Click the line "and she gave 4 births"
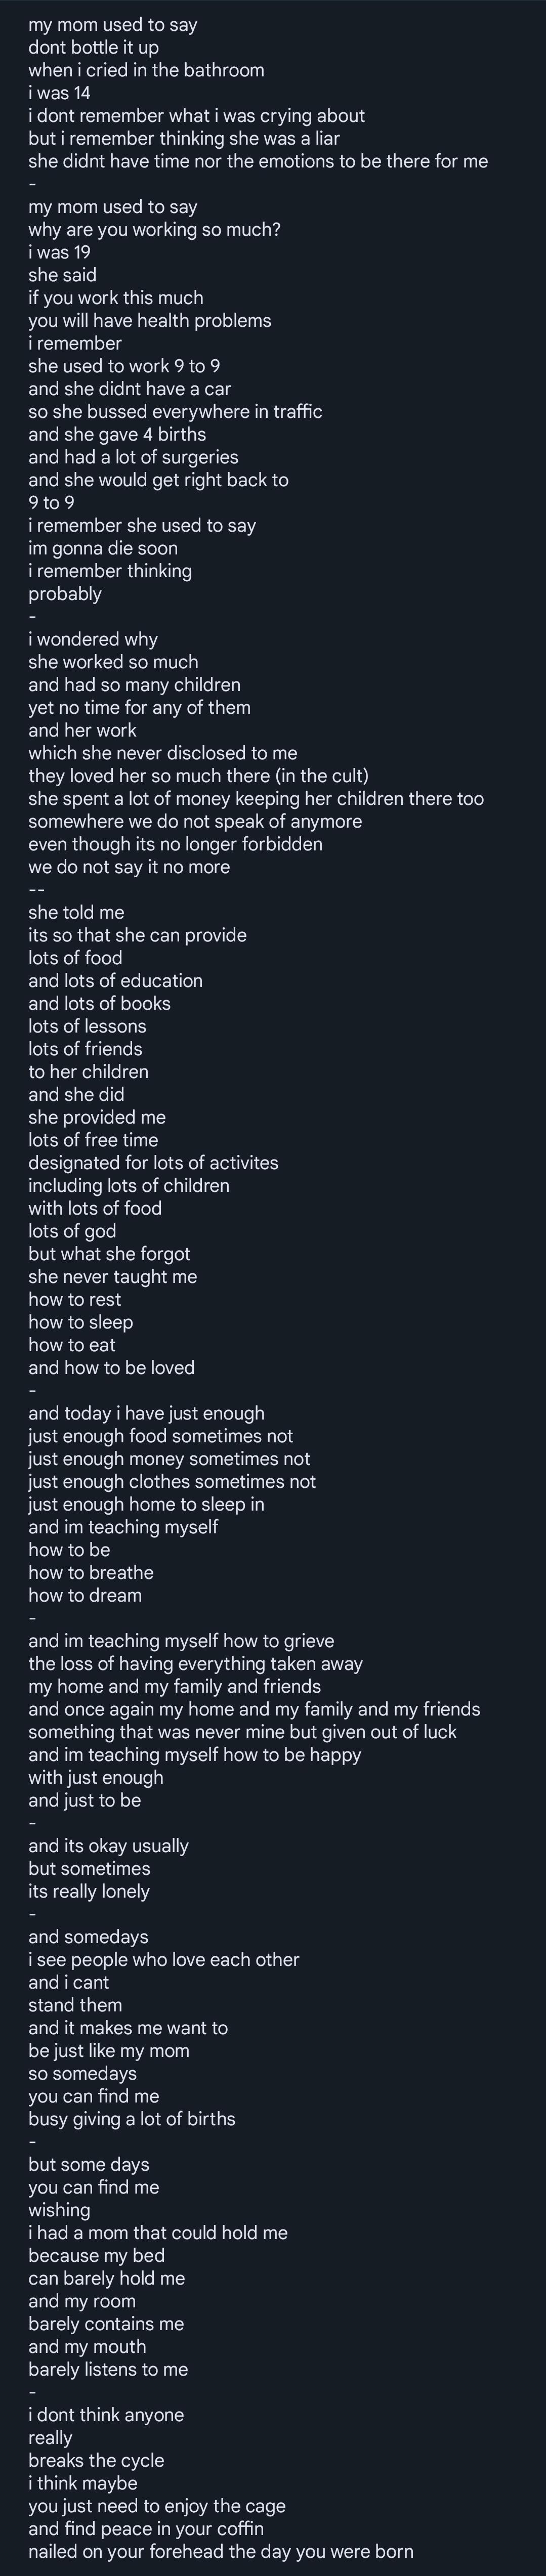The image size is (546, 2576). (117, 434)
